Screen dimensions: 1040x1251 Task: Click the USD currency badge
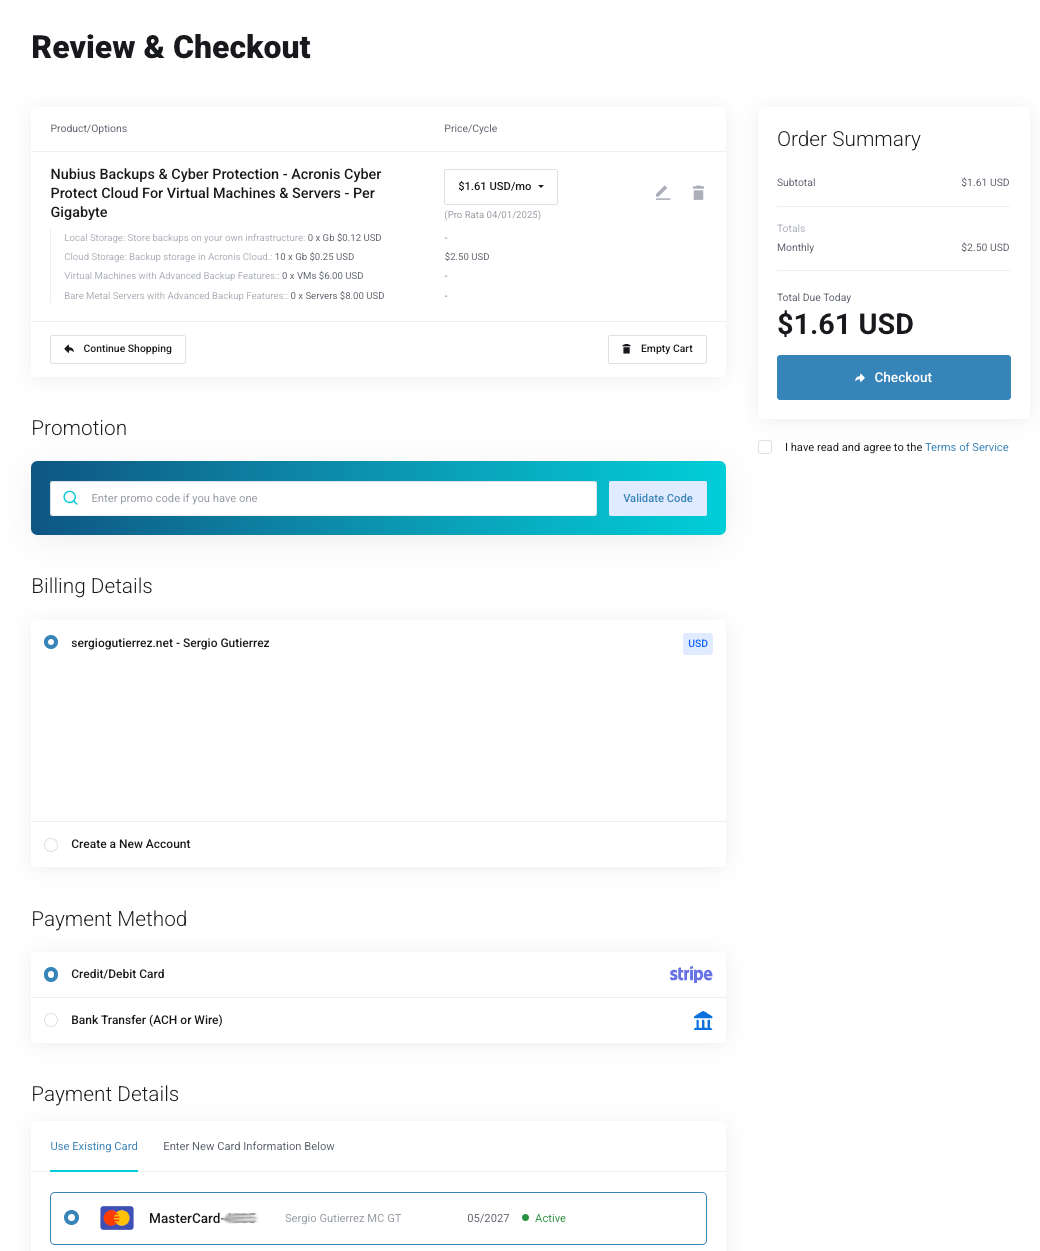[698, 644]
